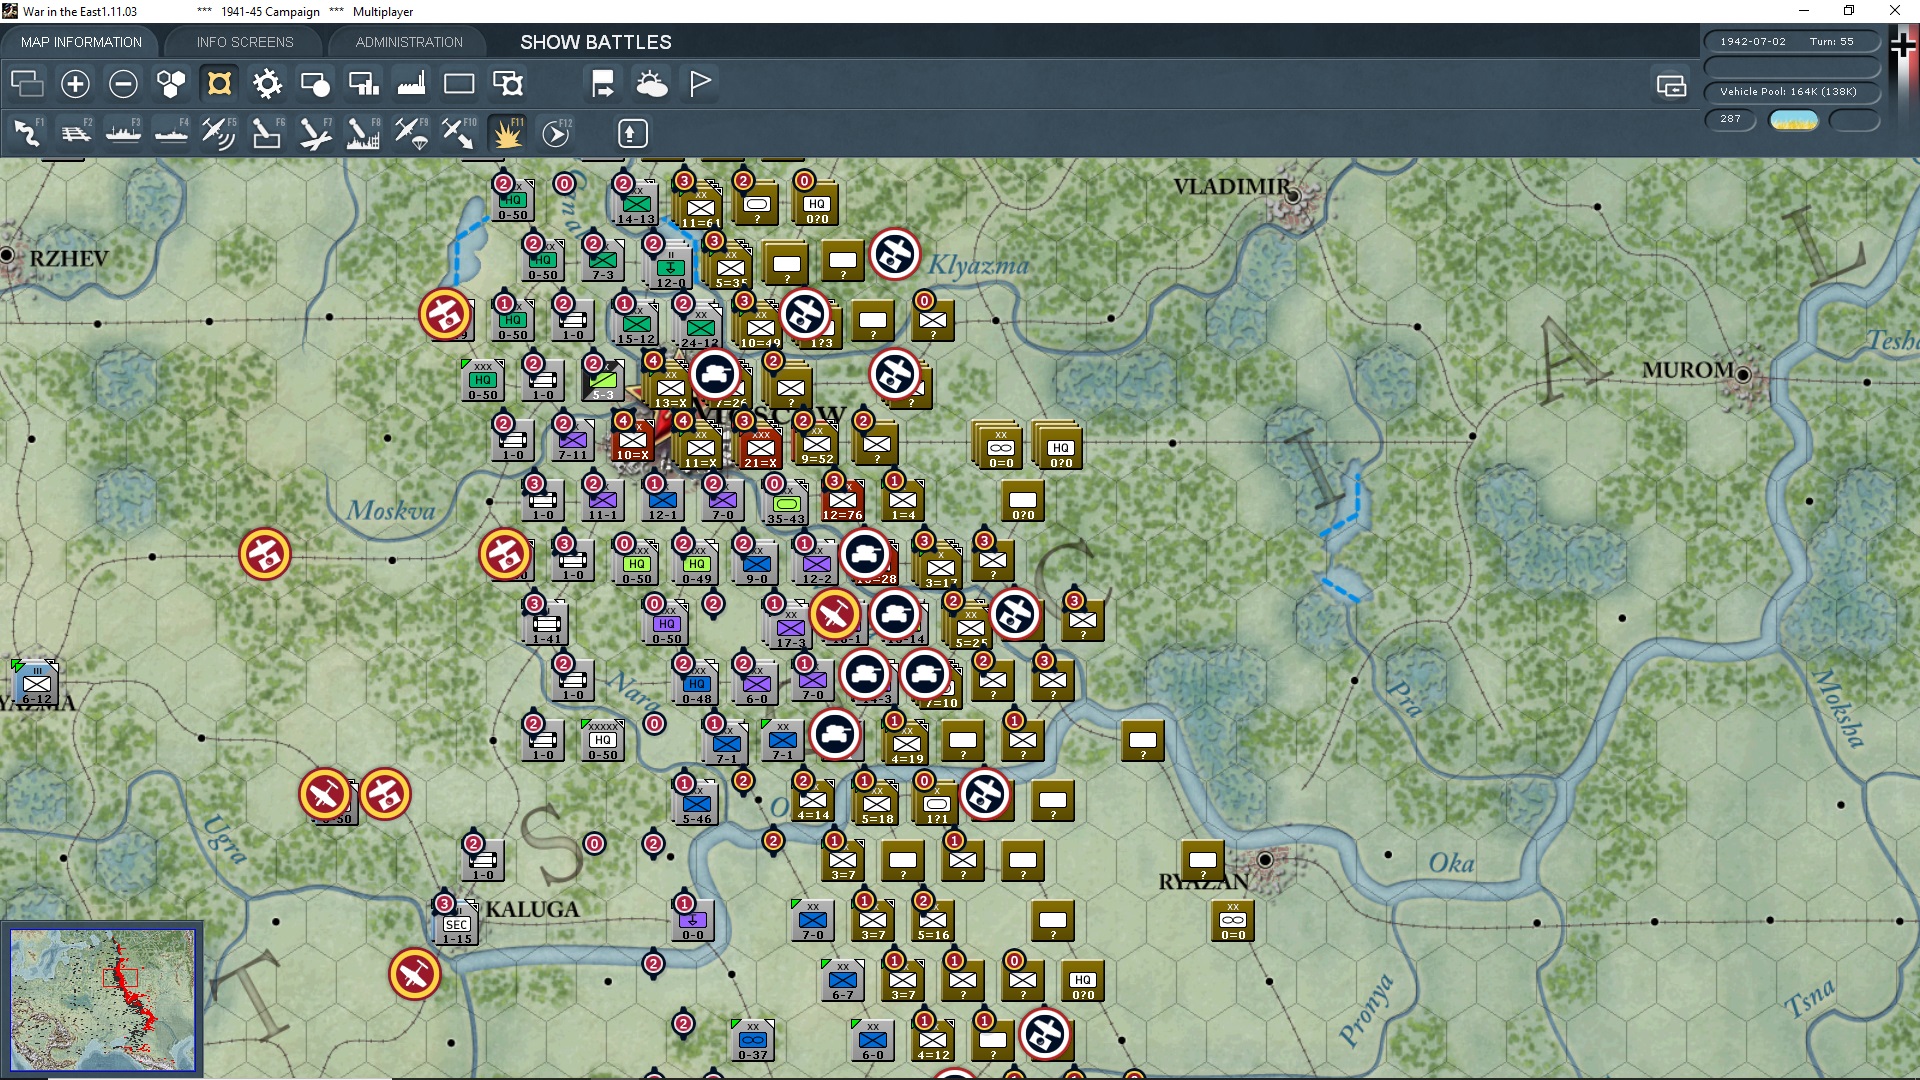The image size is (1920, 1080).
Task: Click the rectangle-with-gear icon
Action: pyautogui.click(x=507, y=83)
